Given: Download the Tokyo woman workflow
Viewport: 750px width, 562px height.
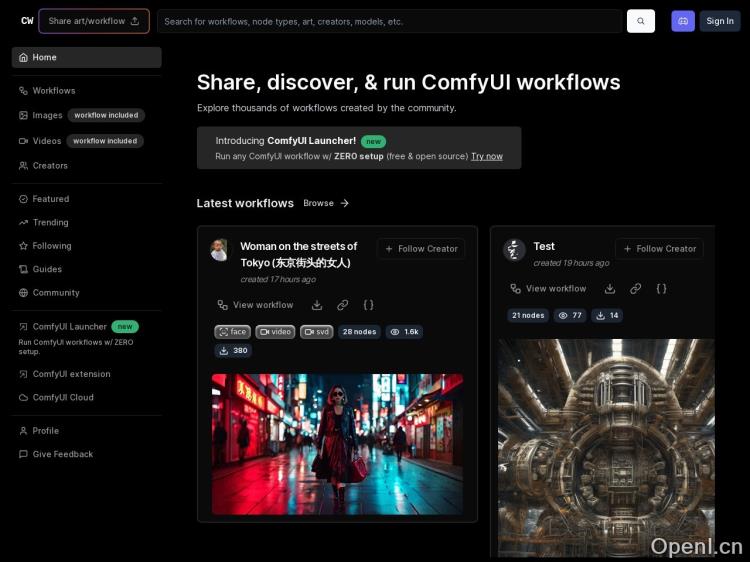Looking at the screenshot, I should pyautogui.click(x=317, y=305).
